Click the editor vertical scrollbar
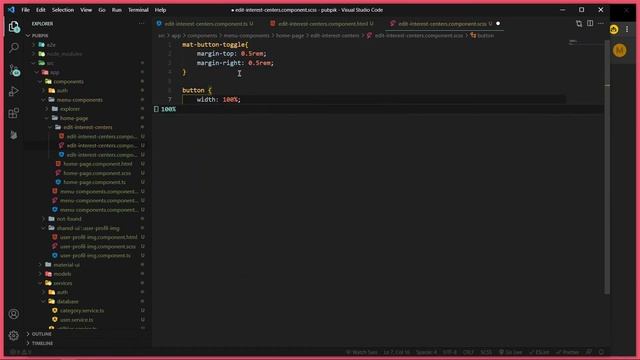Screen dimensions: 640x360 607,167
